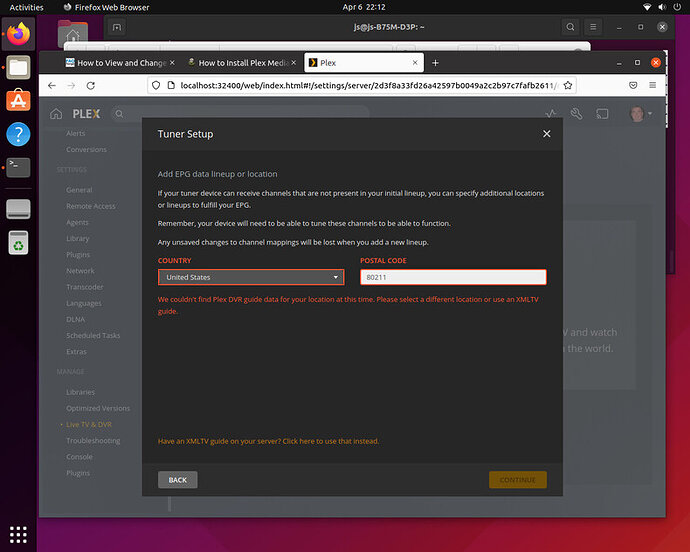Open Files from Ubuntu dock

point(18,67)
